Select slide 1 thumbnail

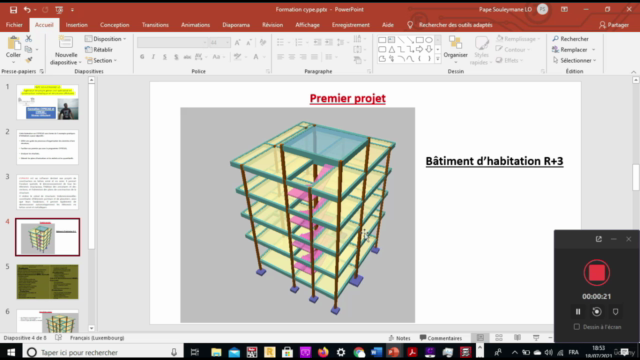tap(47, 102)
